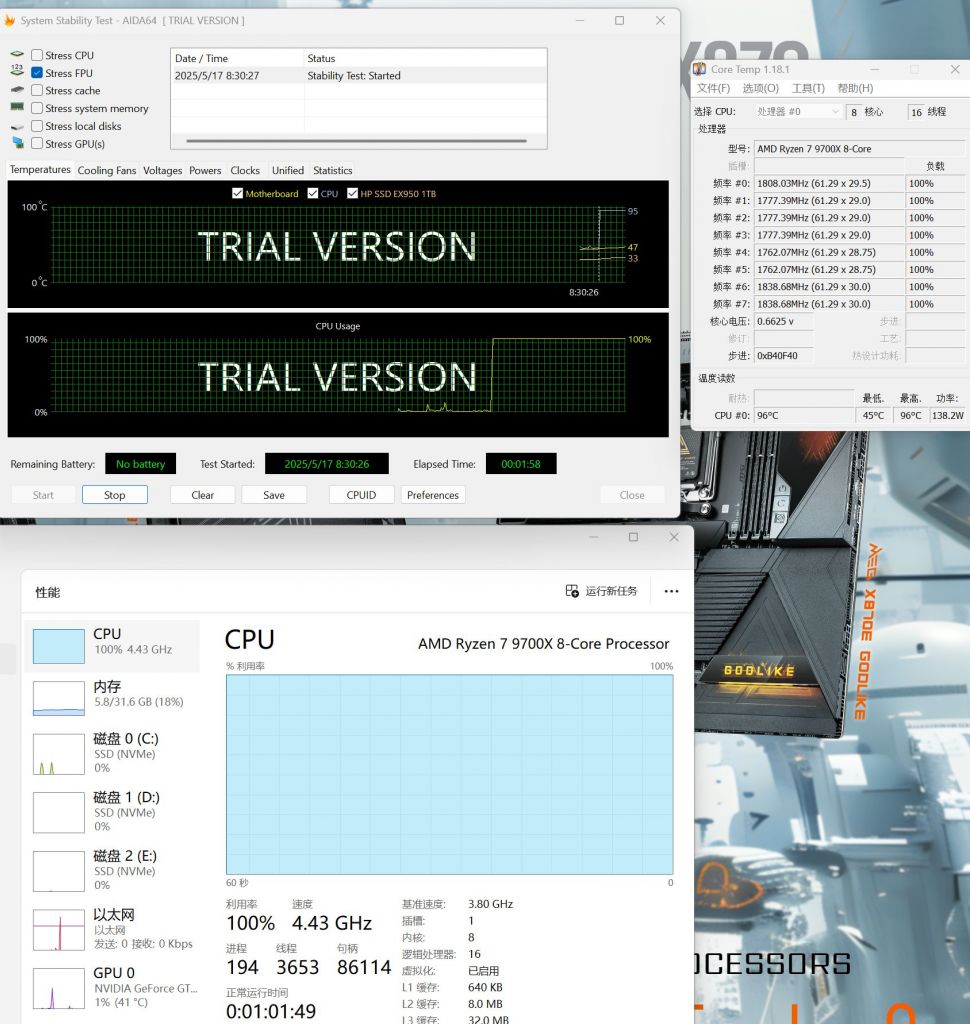Open the 工具(T) menu in Core Temp
Image resolution: width=970 pixels, height=1024 pixels.
tap(808, 89)
